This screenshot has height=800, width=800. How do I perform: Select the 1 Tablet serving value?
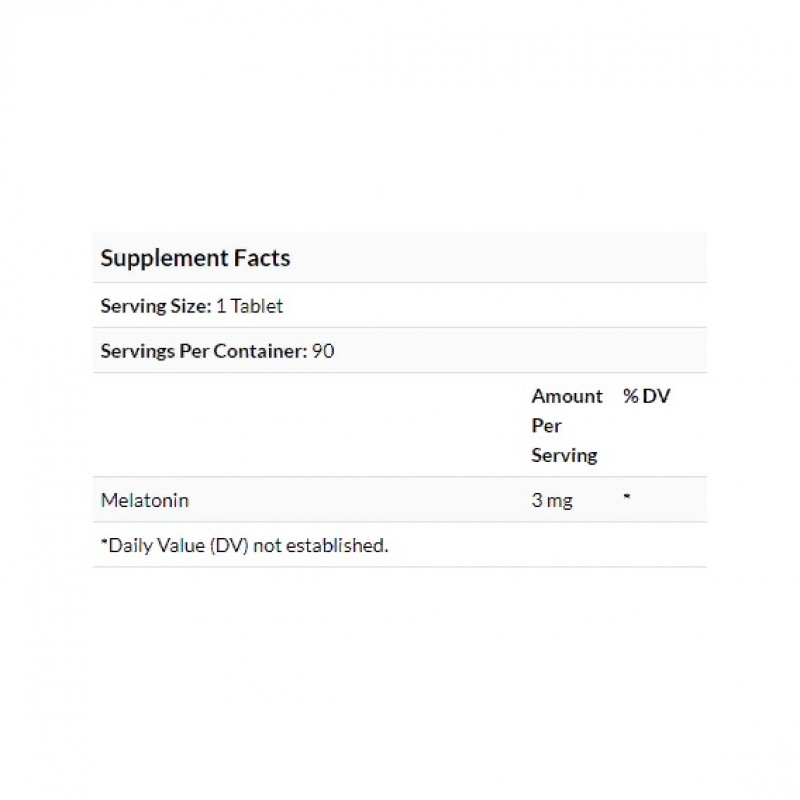point(250,306)
